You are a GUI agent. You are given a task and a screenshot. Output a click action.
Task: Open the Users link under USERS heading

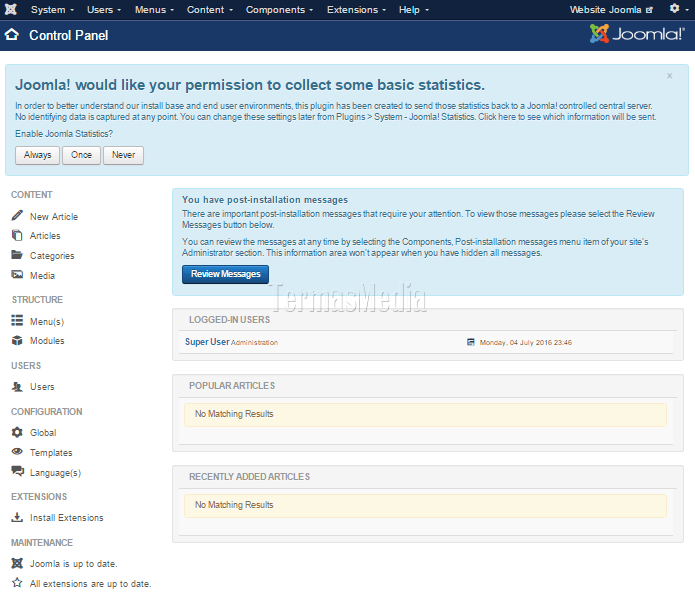(x=42, y=387)
